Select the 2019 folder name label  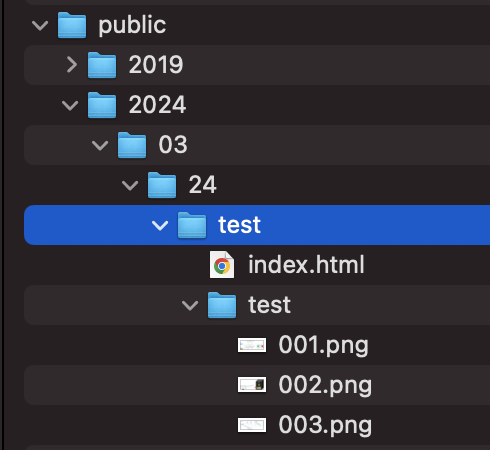point(156,65)
